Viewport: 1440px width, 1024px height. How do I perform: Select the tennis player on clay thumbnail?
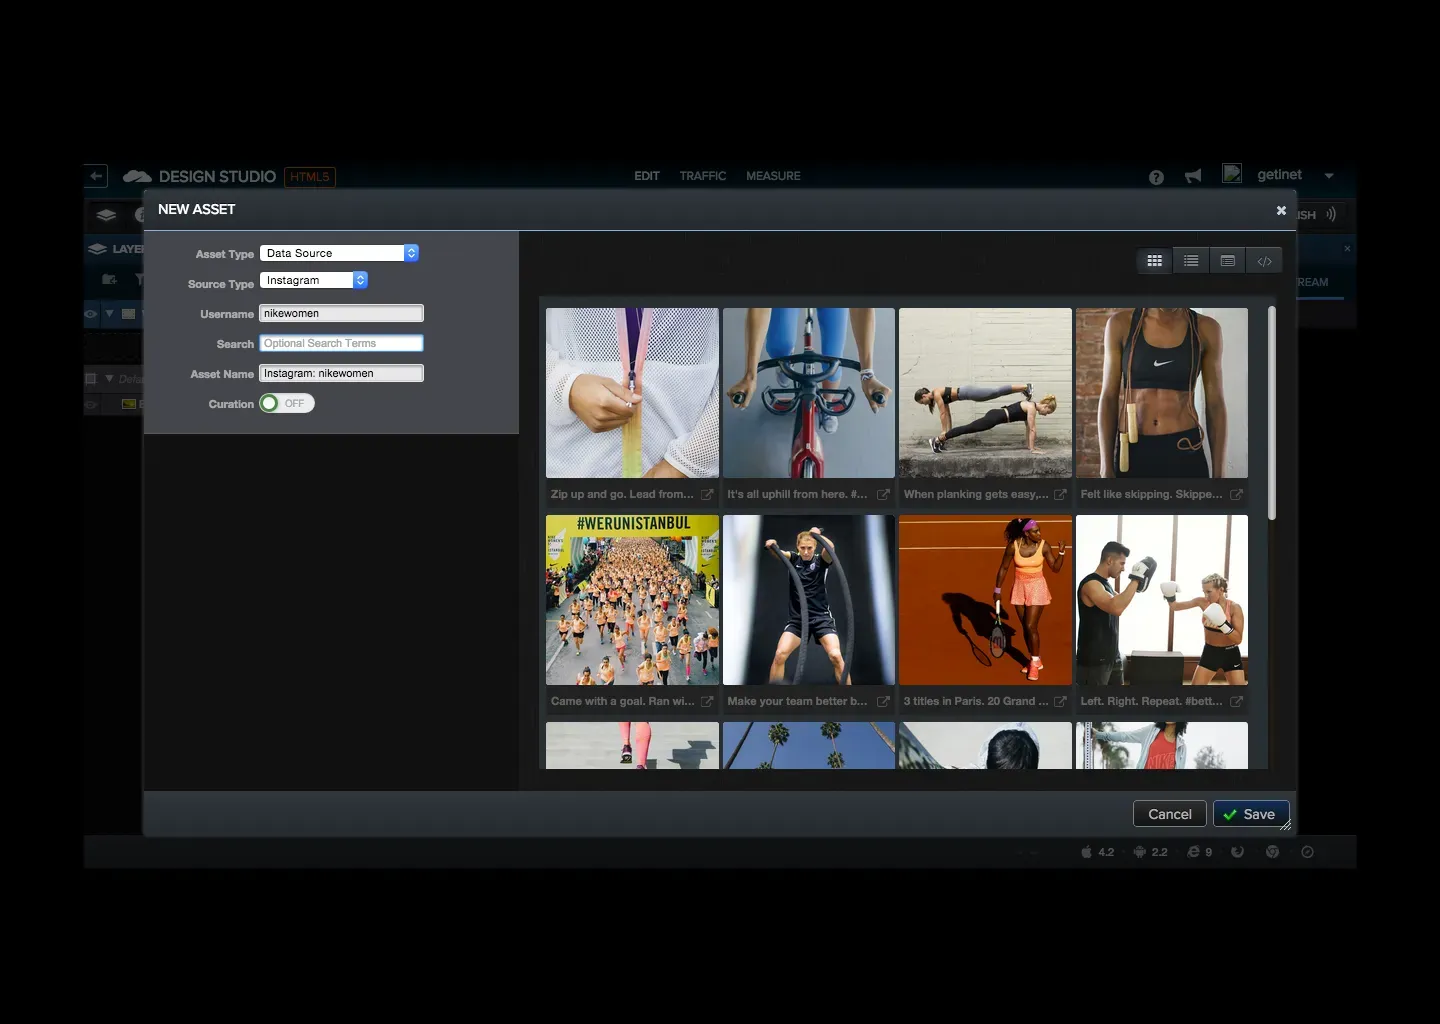(x=985, y=600)
